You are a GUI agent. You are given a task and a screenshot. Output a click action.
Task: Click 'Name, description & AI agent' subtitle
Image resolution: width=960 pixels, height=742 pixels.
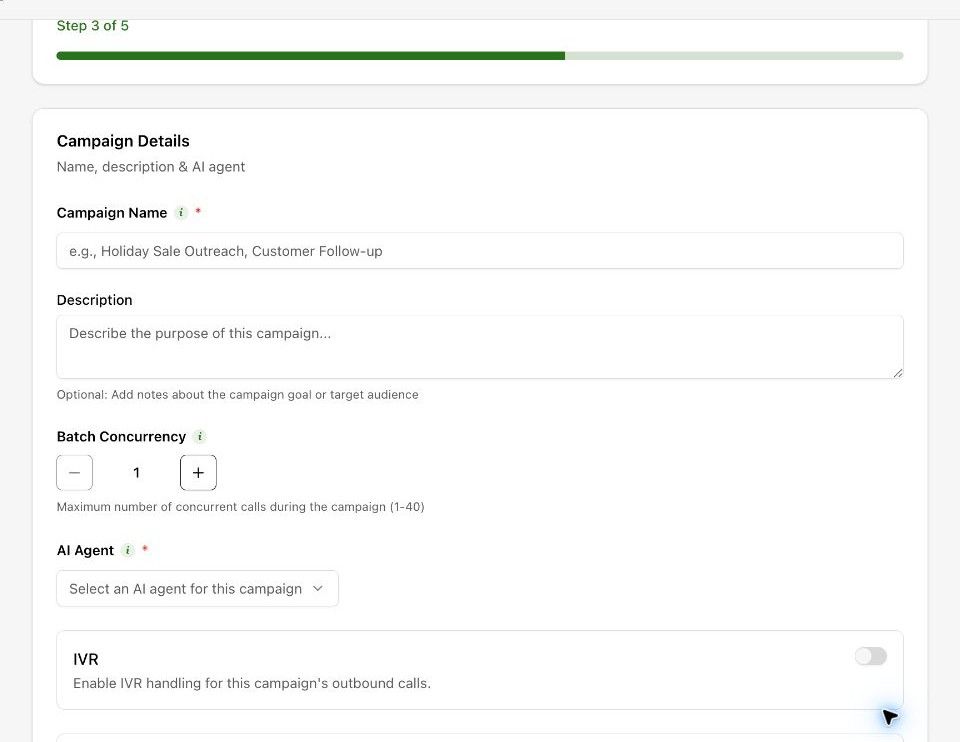tap(151, 167)
